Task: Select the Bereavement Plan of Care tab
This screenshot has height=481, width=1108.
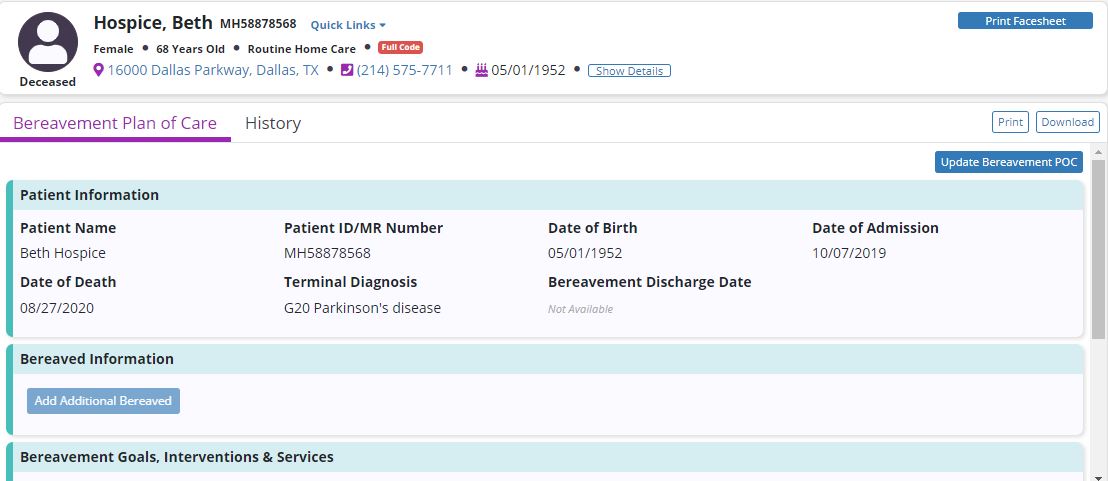Action: pyautogui.click(x=115, y=123)
